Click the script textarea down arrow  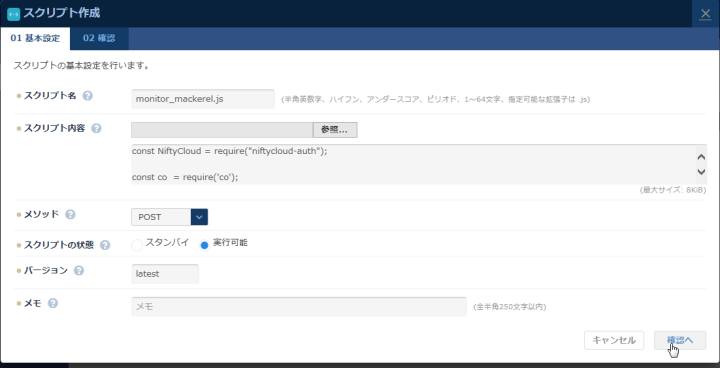coord(701,172)
